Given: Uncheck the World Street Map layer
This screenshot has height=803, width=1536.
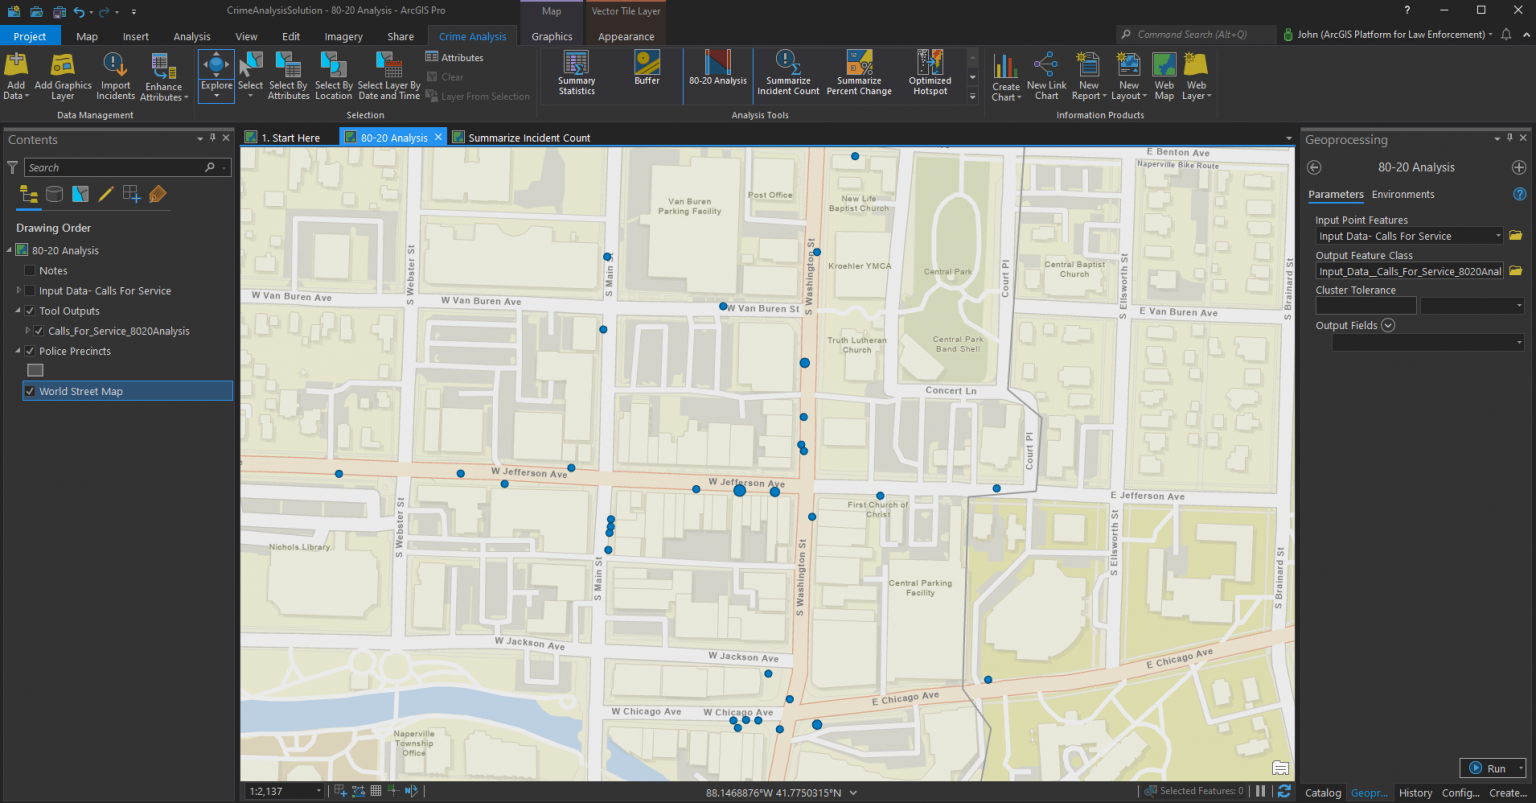Looking at the screenshot, I should (x=29, y=391).
